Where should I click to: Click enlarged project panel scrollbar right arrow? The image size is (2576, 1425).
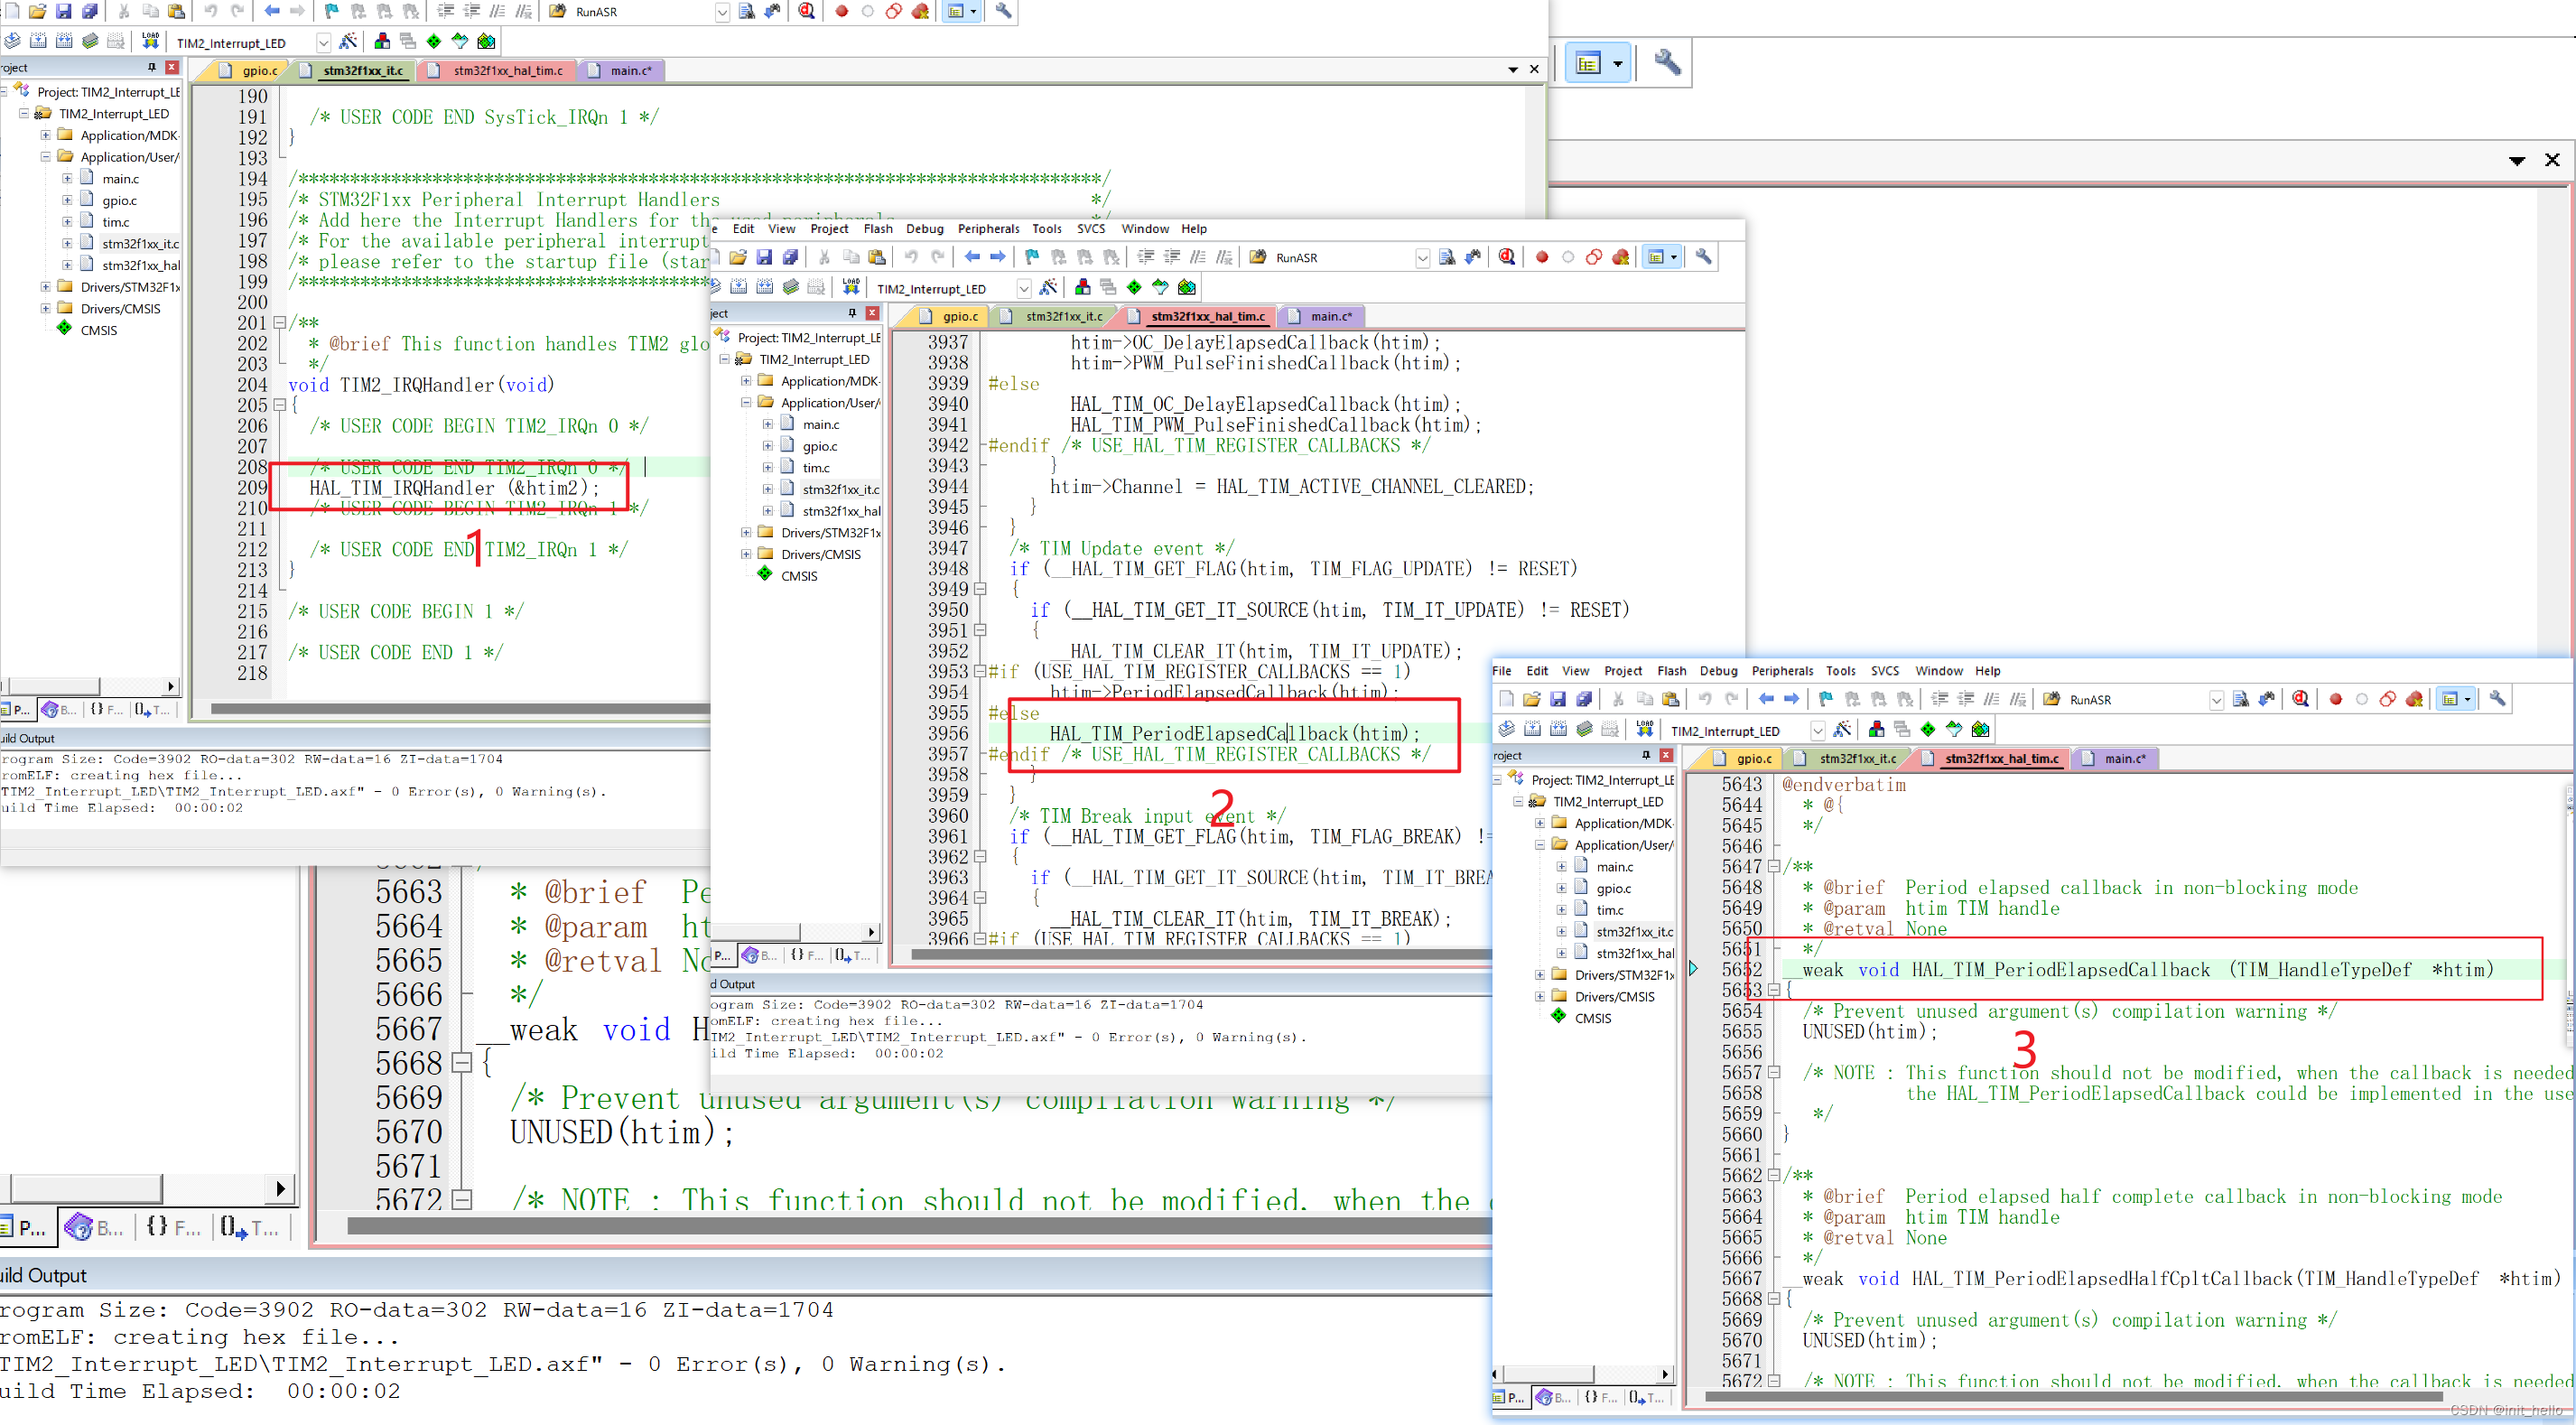pyautogui.click(x=280, y=1188)
